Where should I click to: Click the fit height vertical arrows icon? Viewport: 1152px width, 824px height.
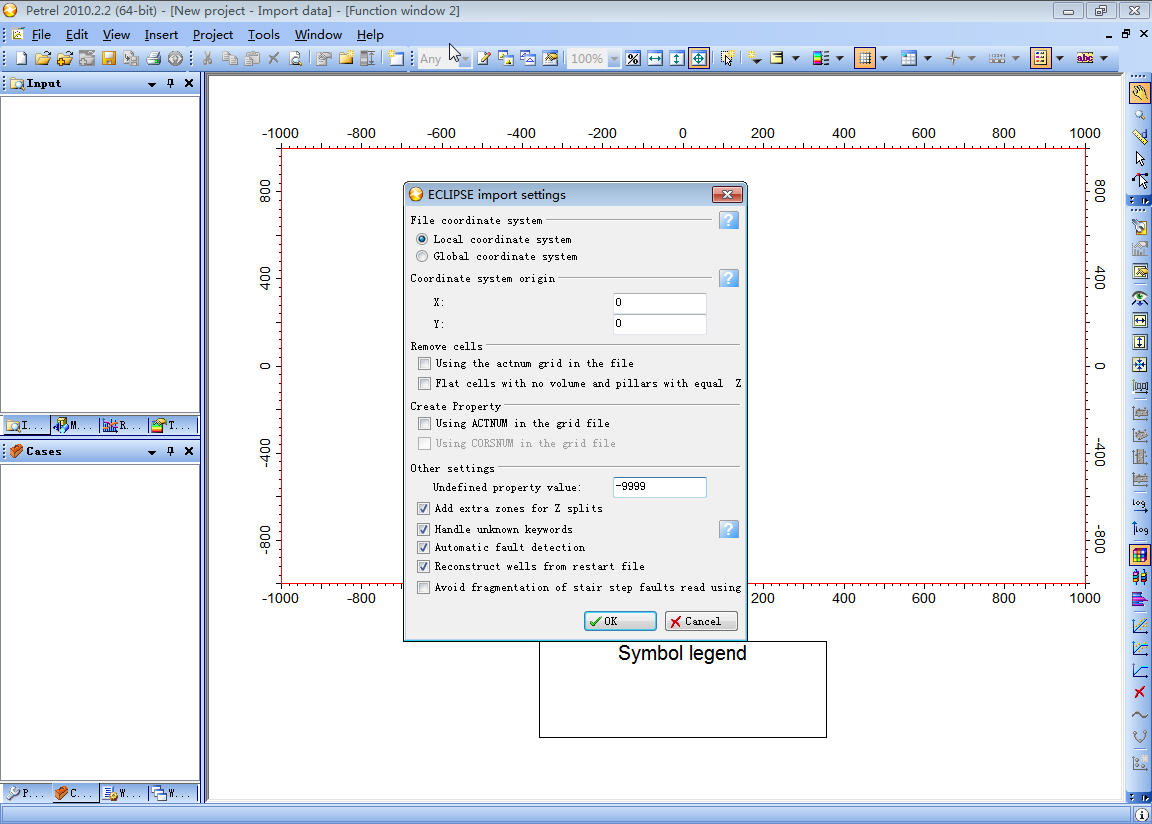(x=677, y=59)
